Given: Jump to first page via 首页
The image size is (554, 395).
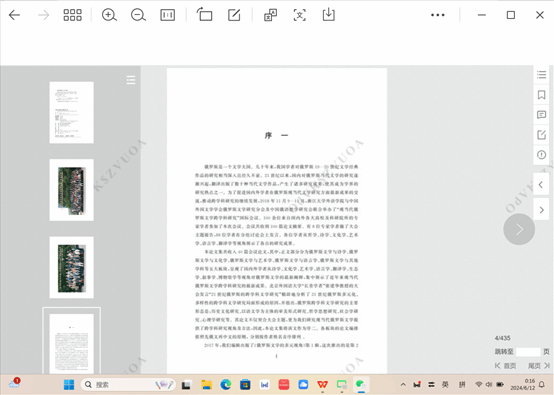Looking at the screenshot, I should click(x=506, y=366).
